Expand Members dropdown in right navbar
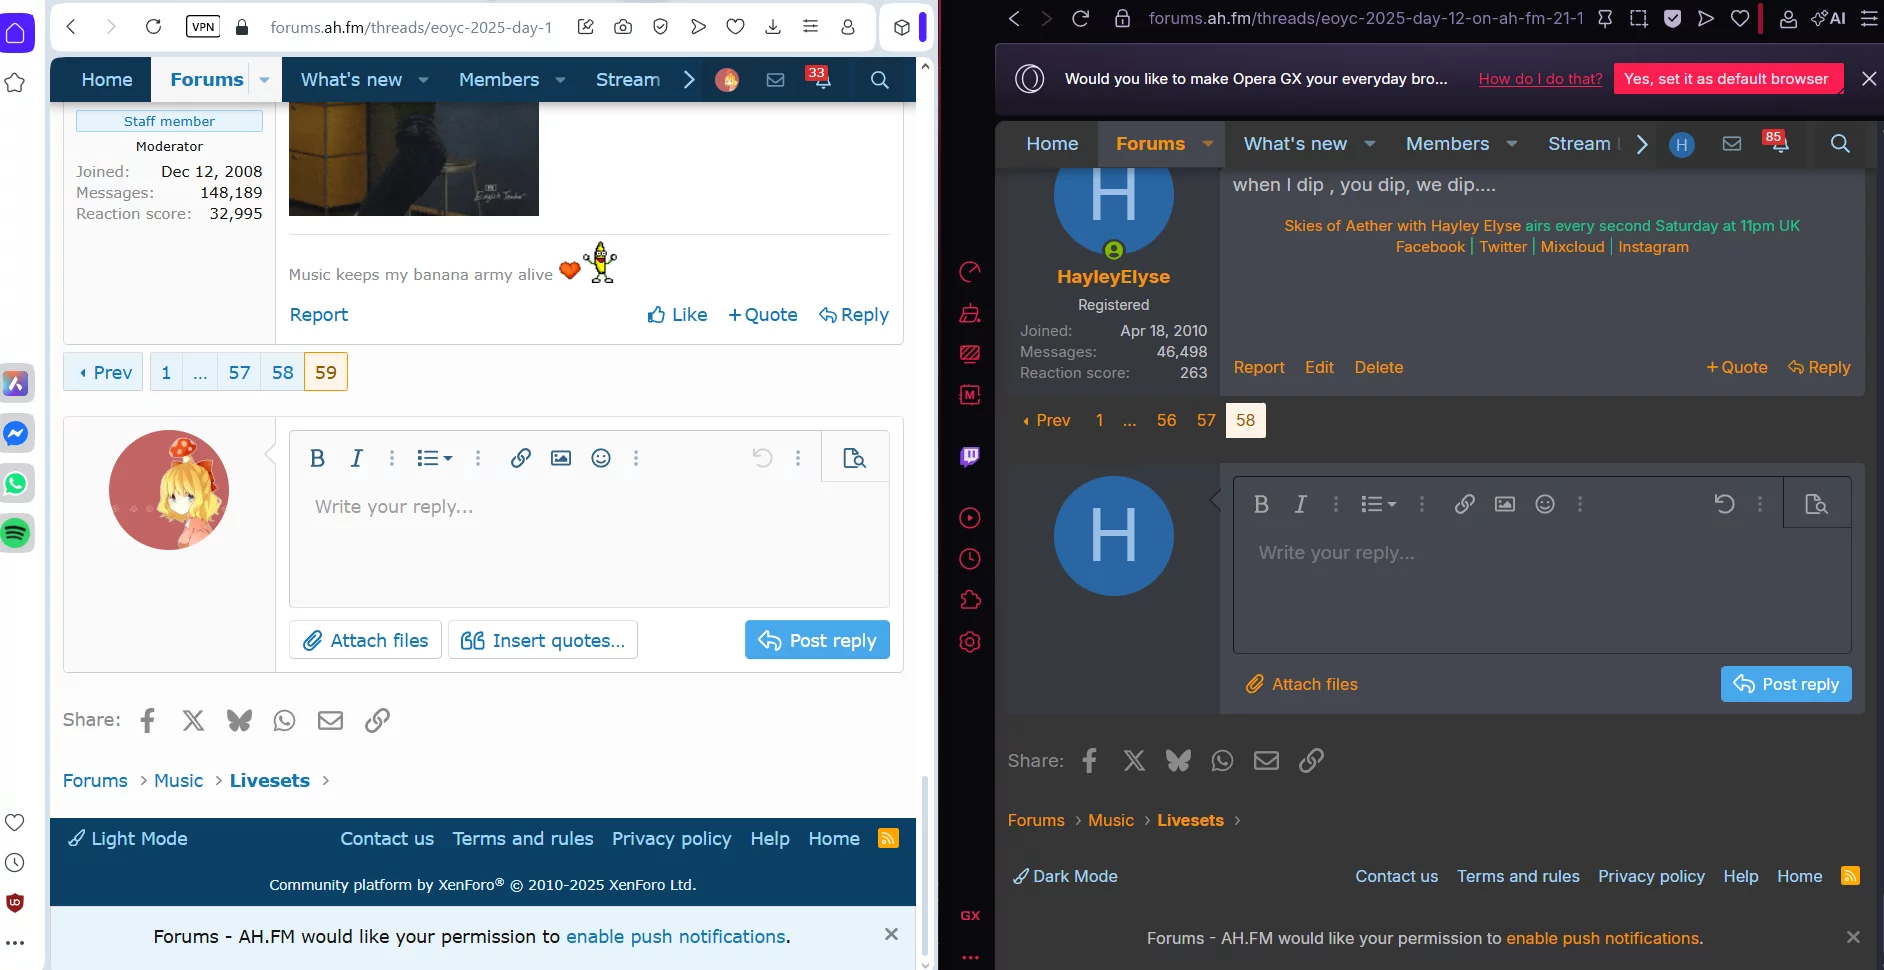The height and width of the screenshot is (970, 1884). coord(1511,144)
